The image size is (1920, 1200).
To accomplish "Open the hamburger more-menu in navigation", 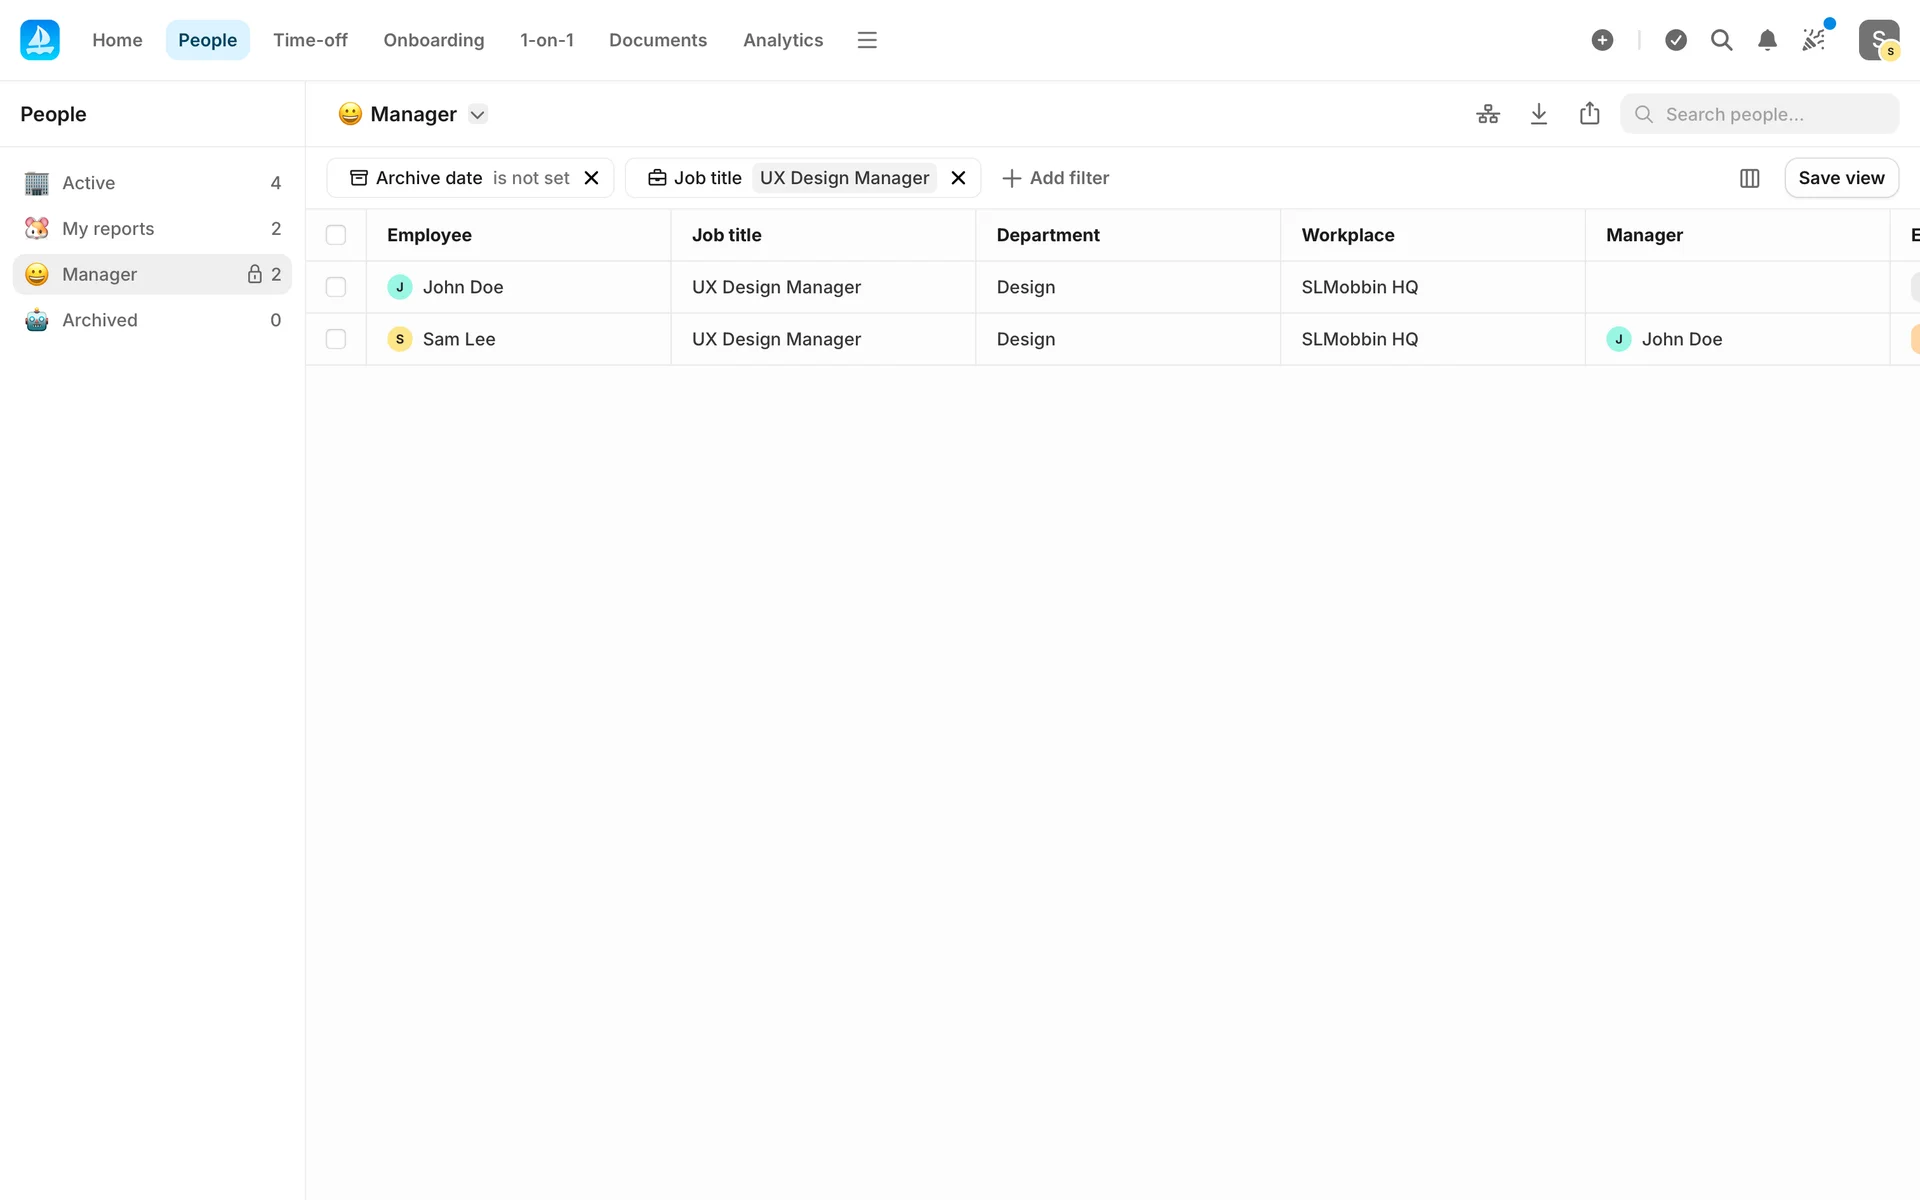I will tap(867, 40).
